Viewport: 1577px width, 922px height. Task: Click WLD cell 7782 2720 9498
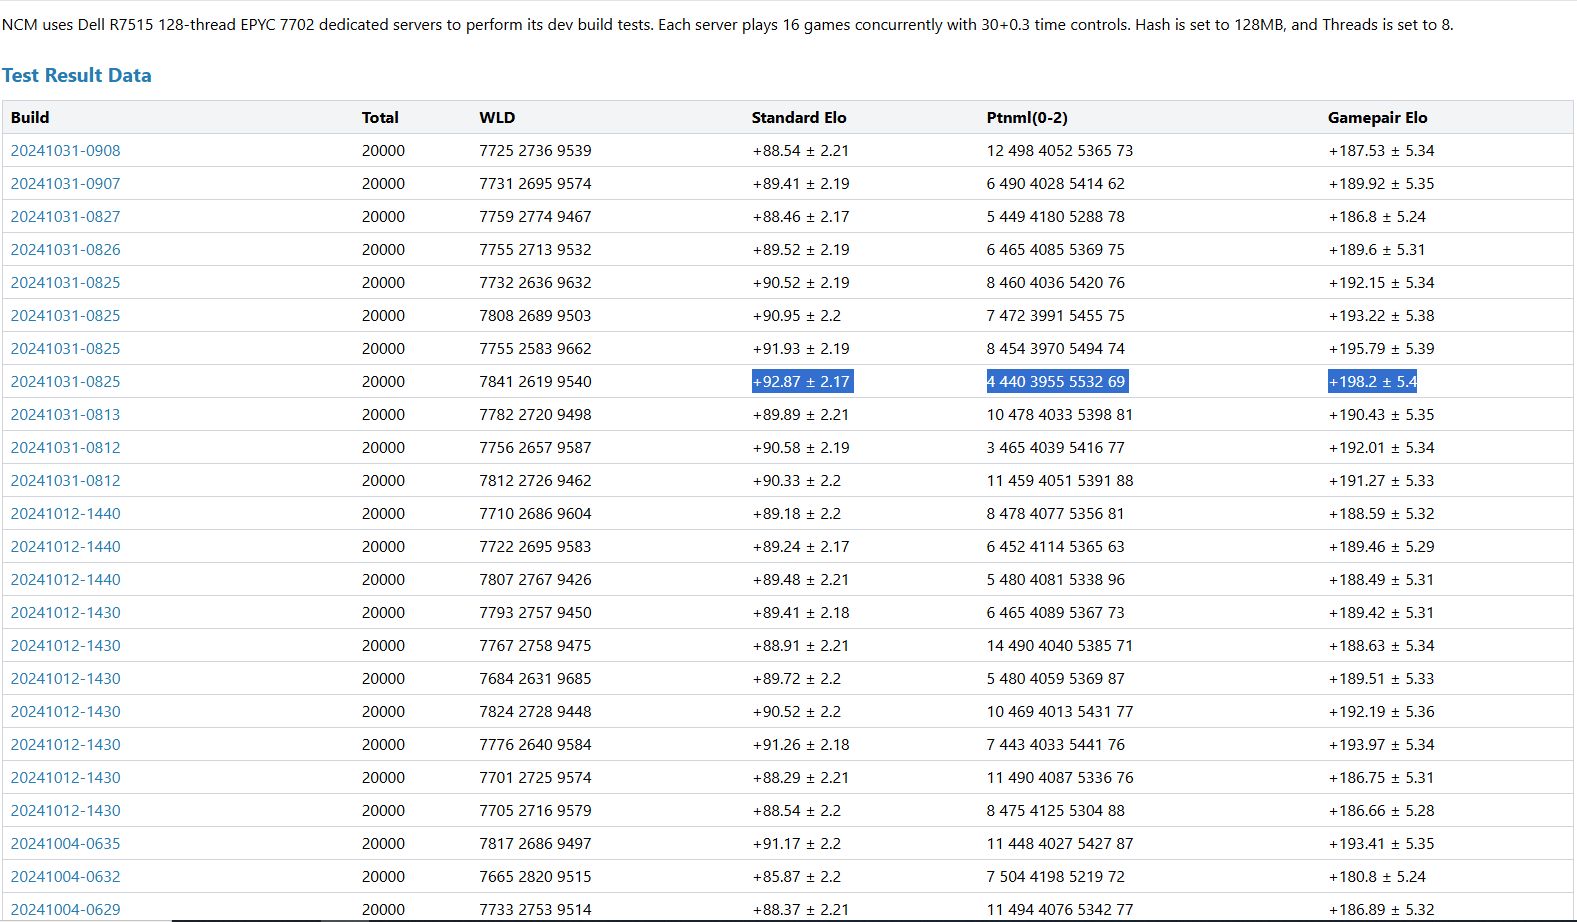tap(535, 414)
